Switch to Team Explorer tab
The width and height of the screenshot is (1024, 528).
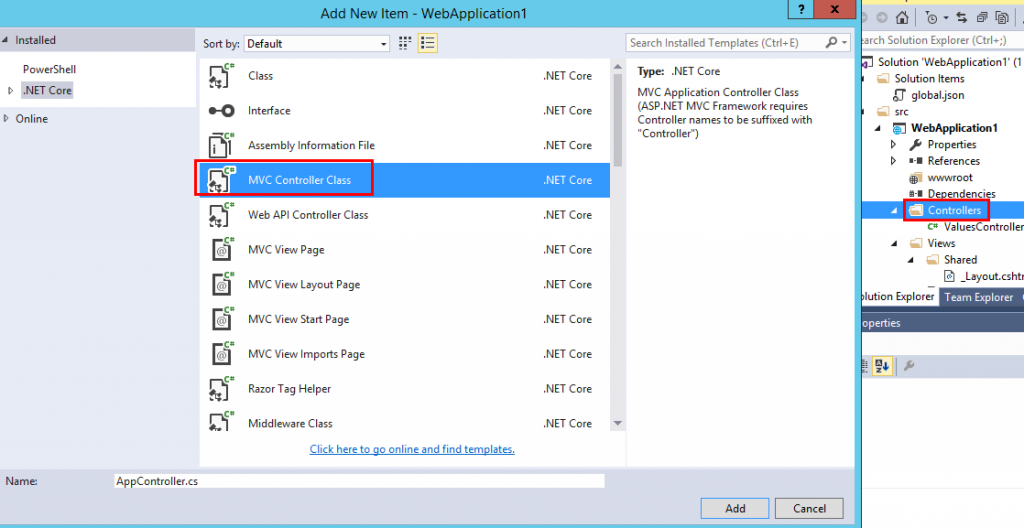click(978, 297)
